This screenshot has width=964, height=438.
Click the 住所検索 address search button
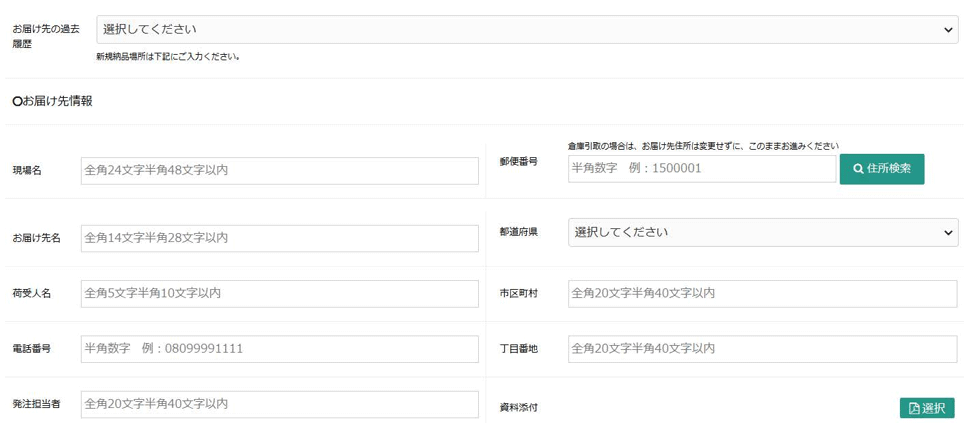click(881, 169)
